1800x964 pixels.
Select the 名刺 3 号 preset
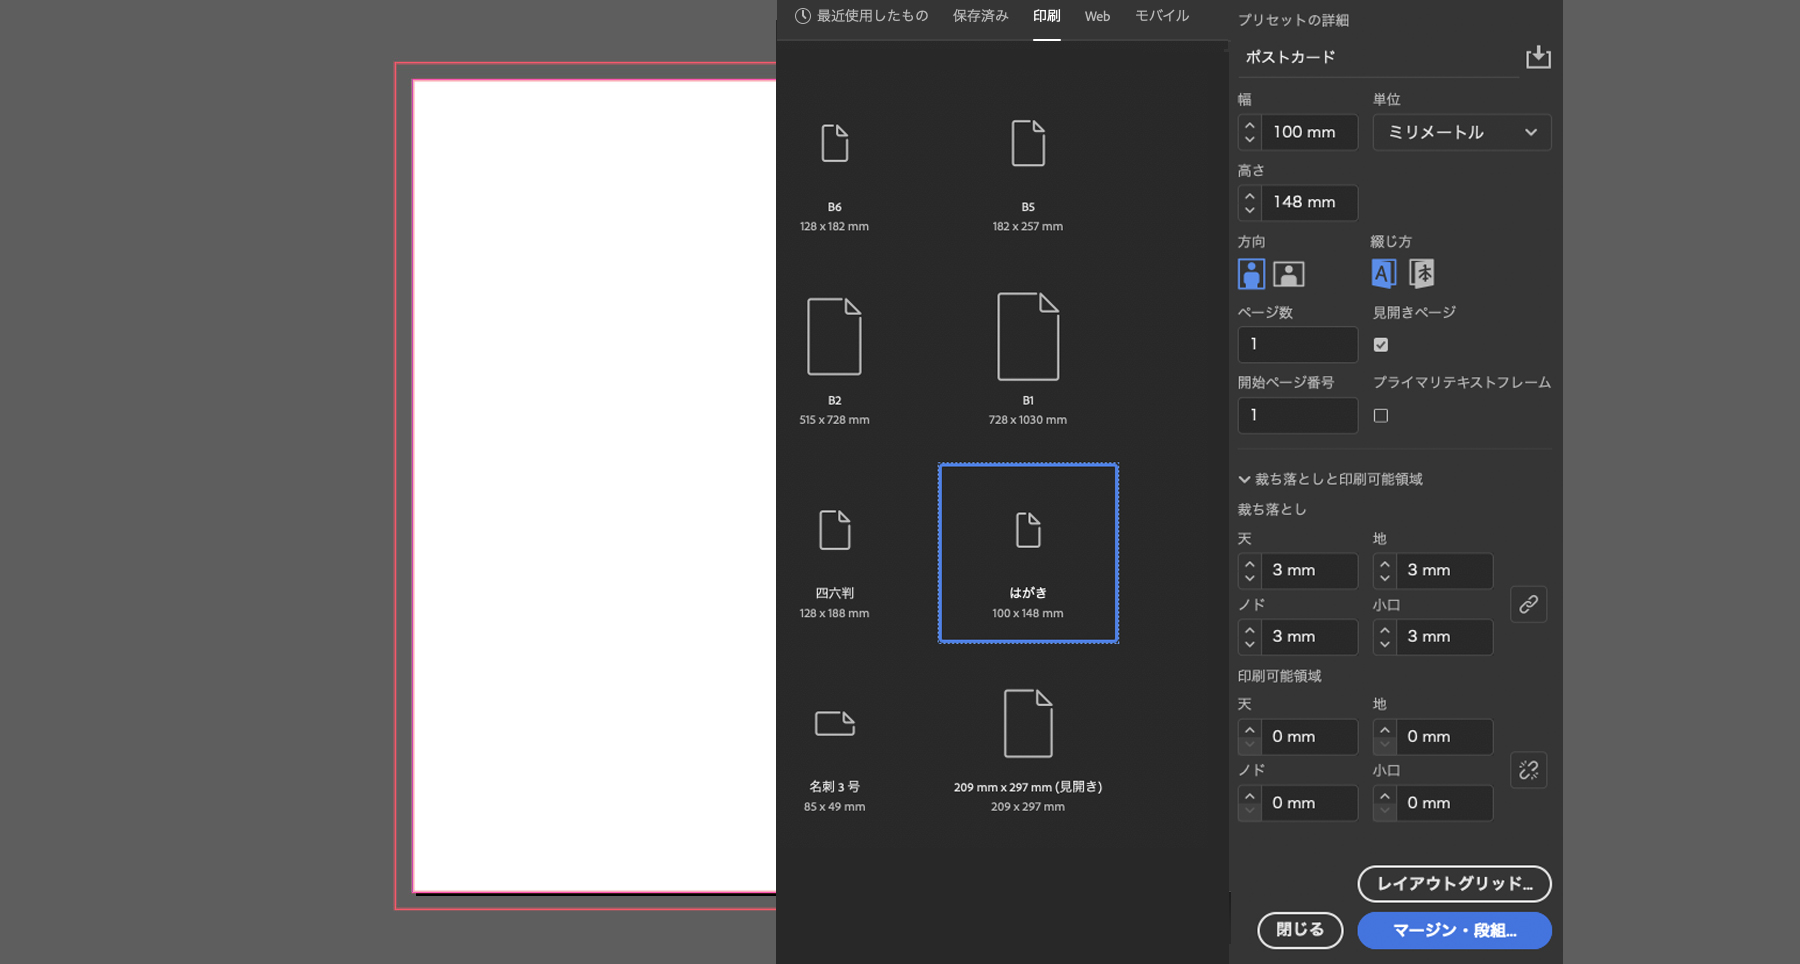tap(834, 750)
